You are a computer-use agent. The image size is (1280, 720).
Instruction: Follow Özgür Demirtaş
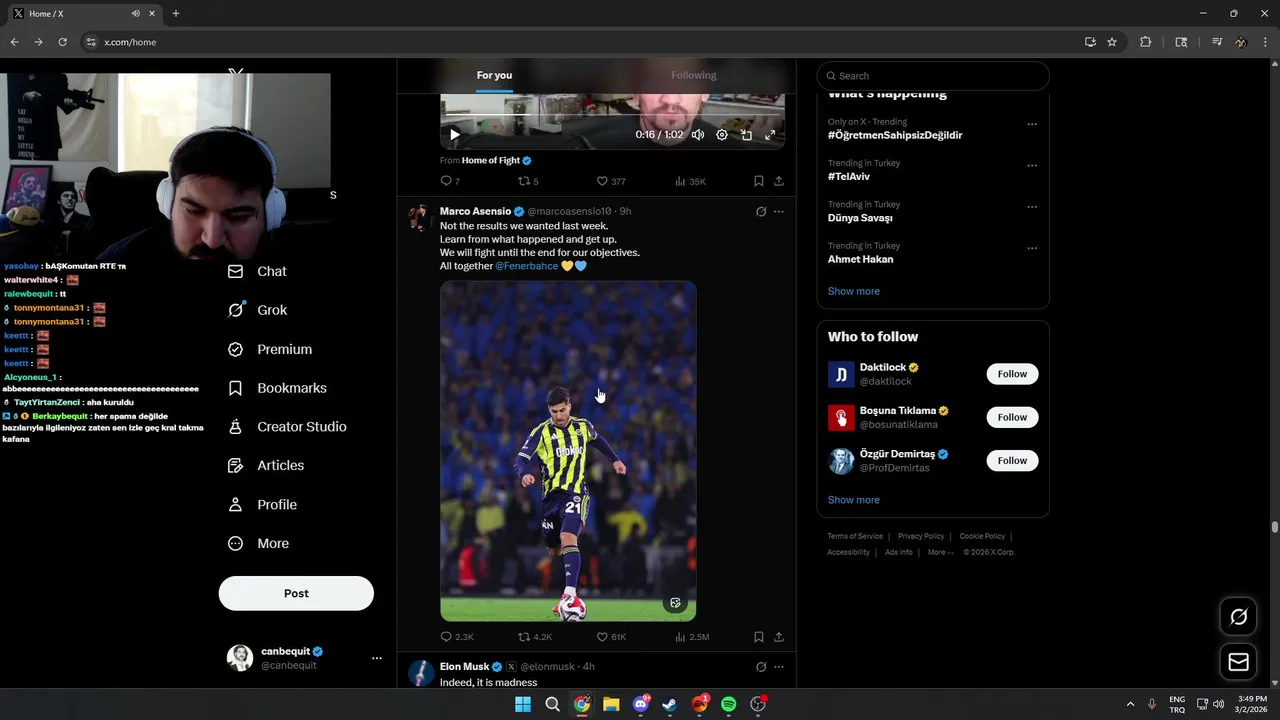(1012, 461)
